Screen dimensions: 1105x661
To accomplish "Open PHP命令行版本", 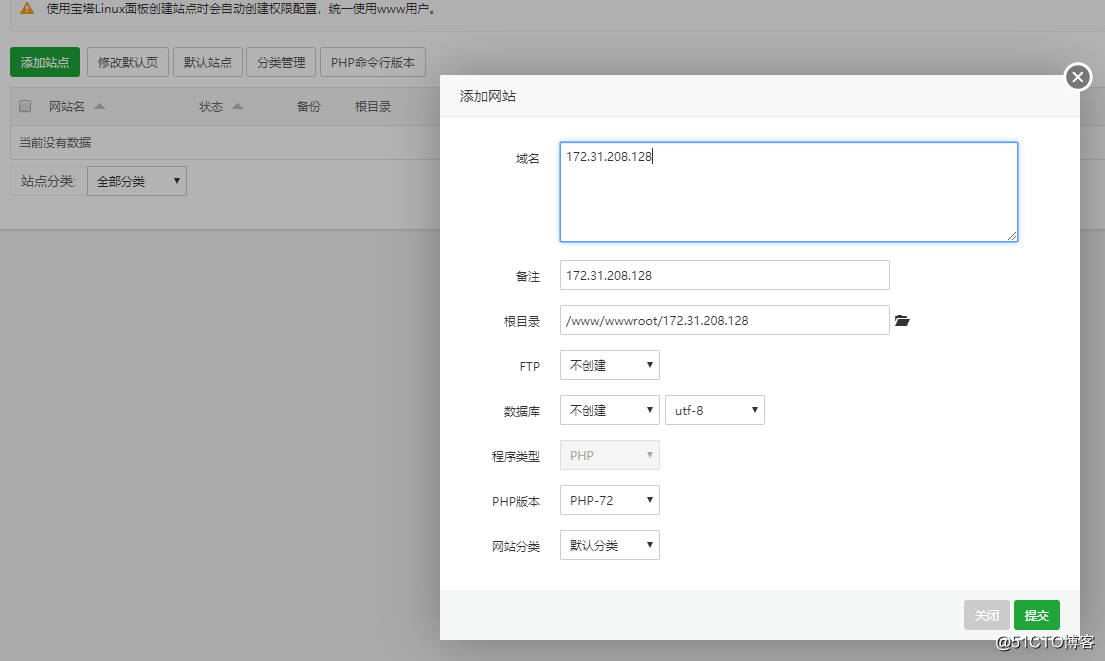I will point(373,61).
